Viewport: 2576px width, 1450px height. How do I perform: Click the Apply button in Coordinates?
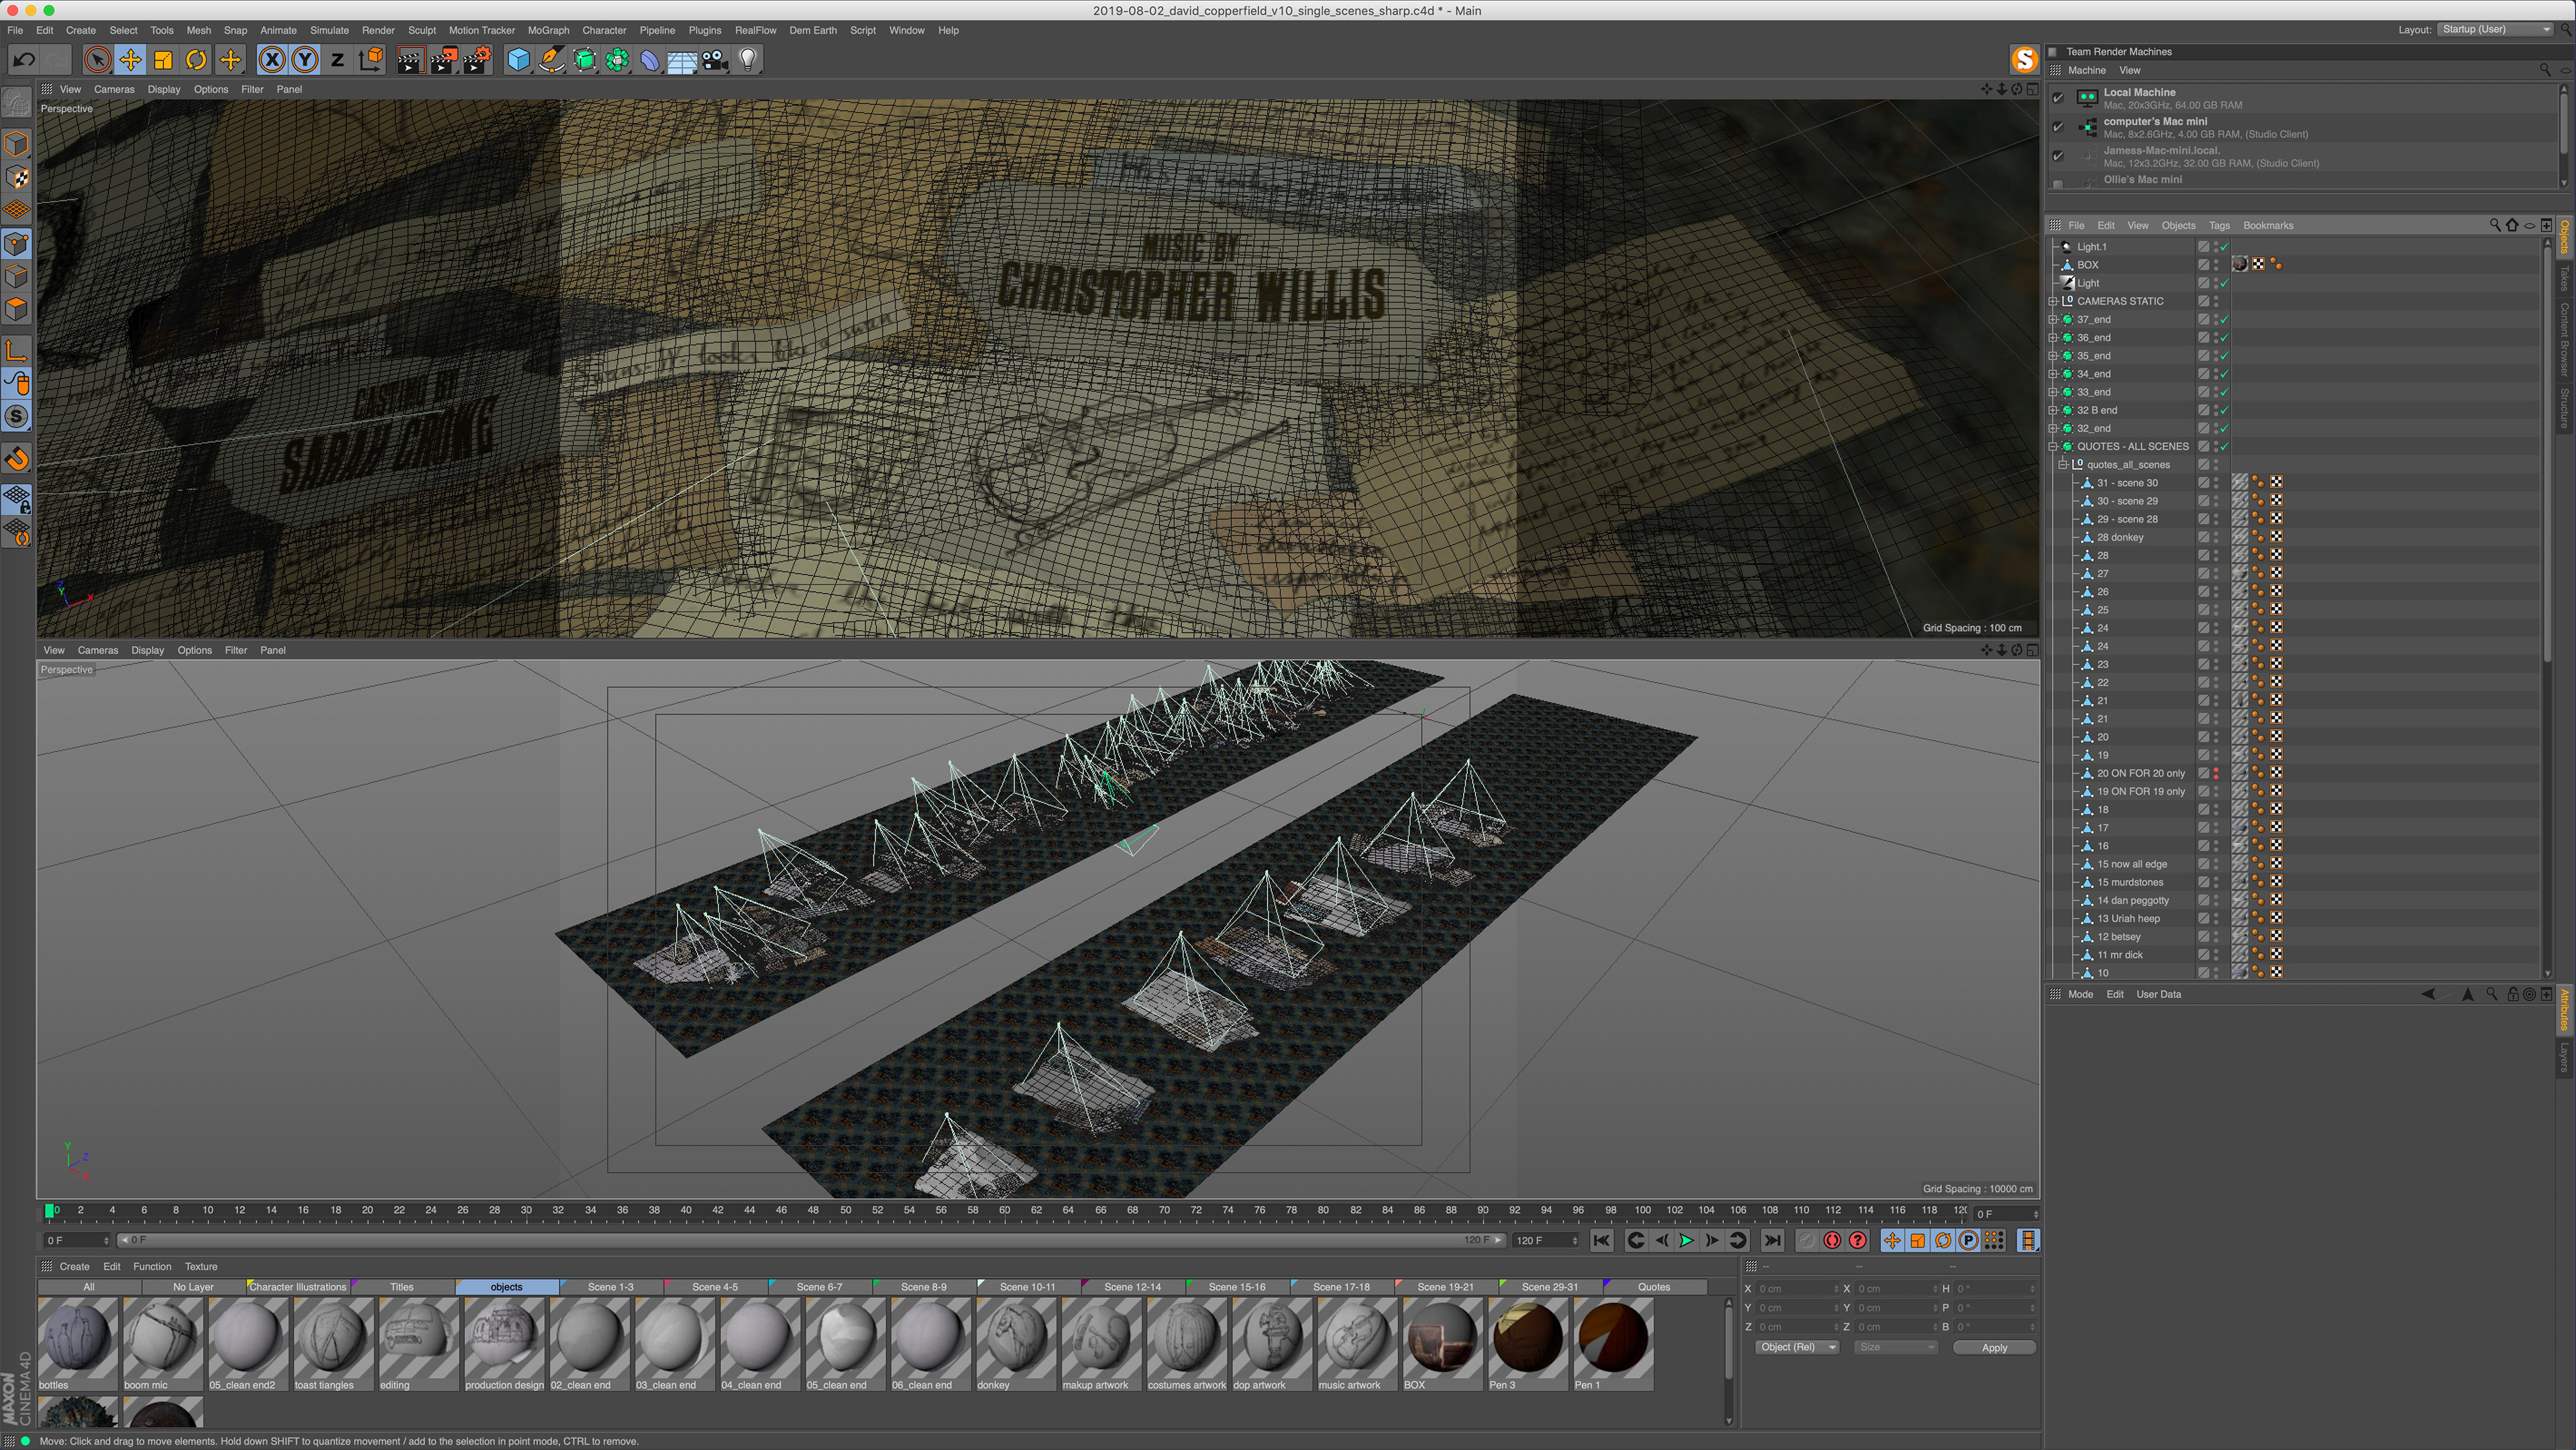pos(1994,1348)
